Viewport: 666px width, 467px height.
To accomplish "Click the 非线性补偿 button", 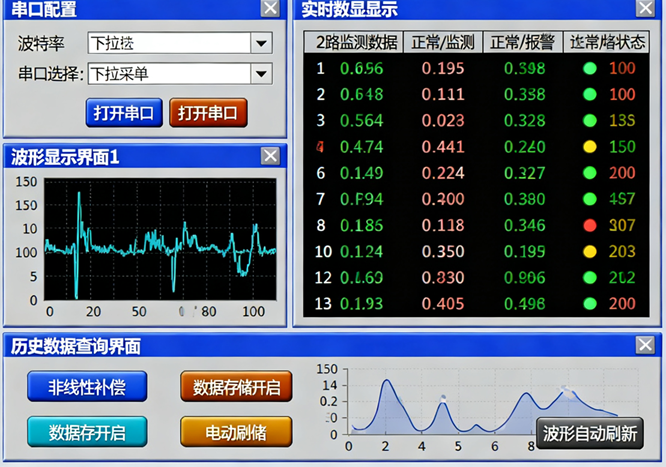I will 86,386.
